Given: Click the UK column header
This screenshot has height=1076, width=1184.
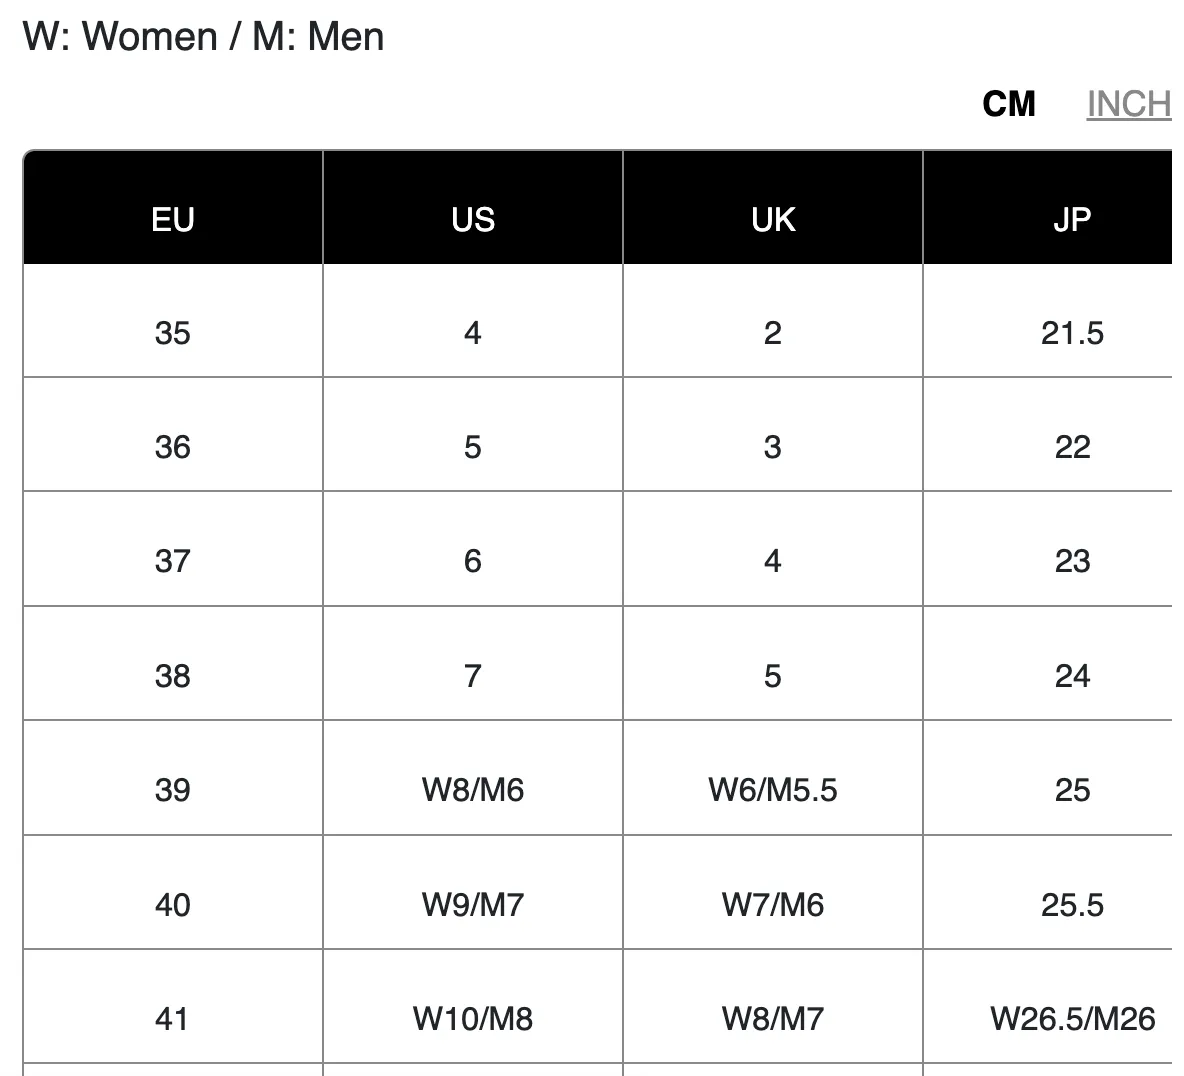Looking at the screenshot, I should tap(773, 208).
